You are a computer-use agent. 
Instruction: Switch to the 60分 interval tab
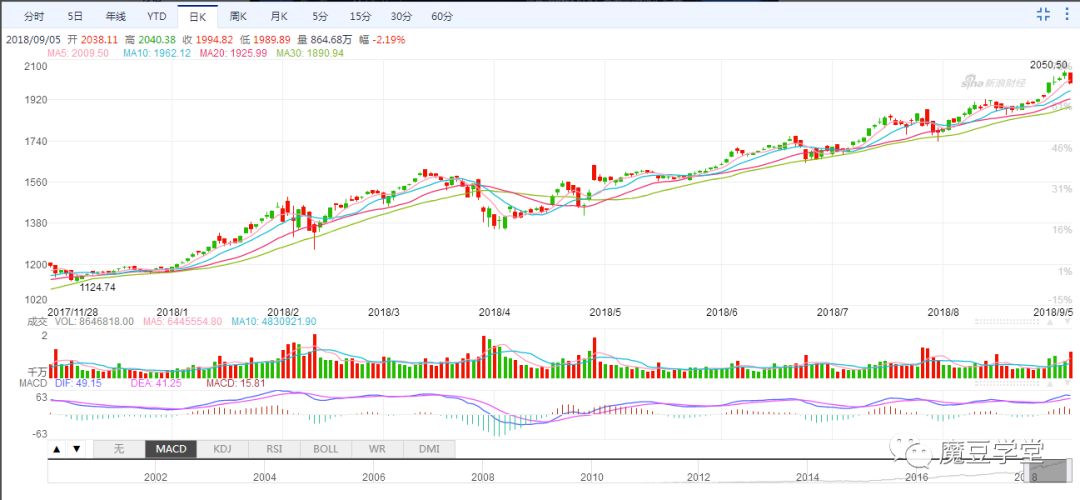(442, 16)
